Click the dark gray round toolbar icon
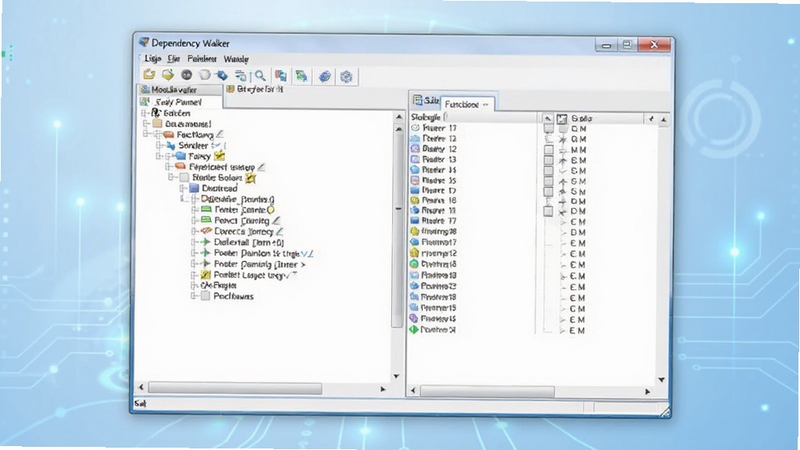 click(187, 75)
